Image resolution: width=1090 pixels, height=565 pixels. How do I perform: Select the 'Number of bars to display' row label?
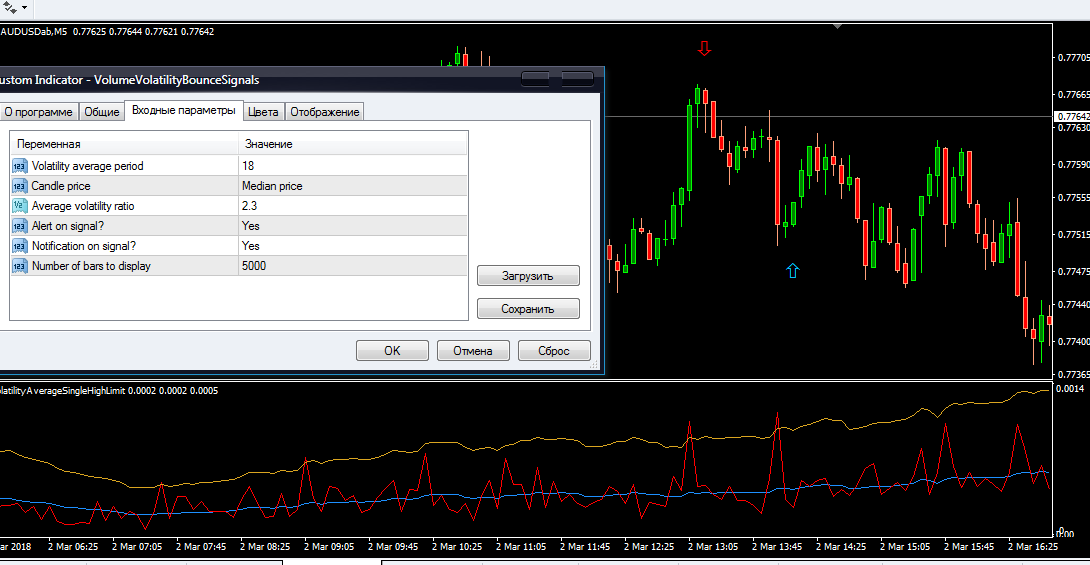point(91,266)
